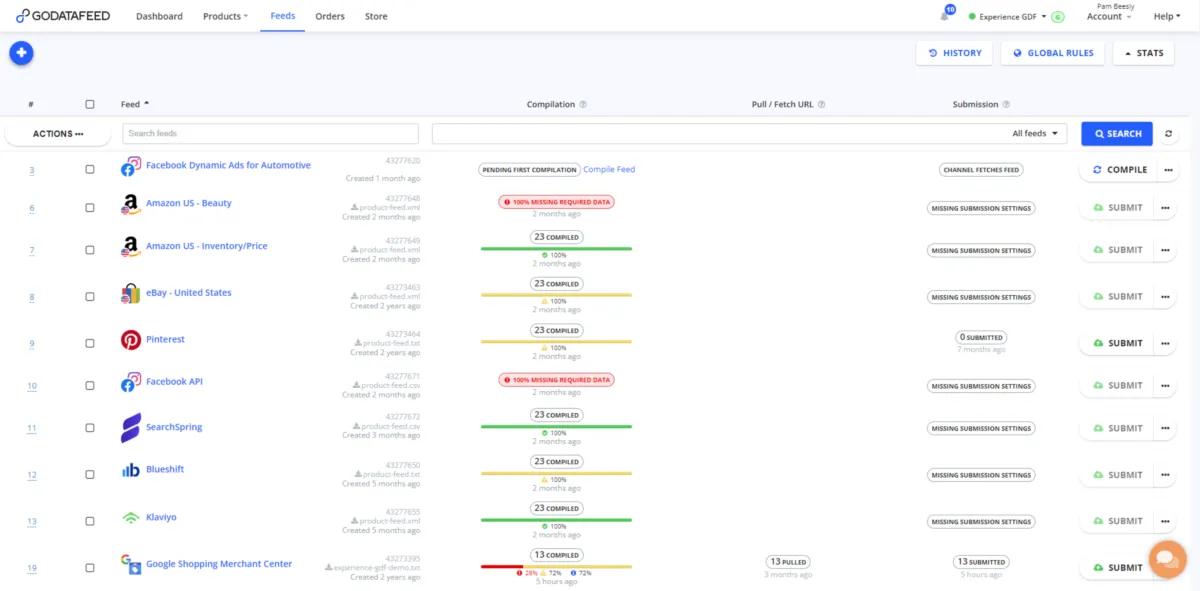Click Submit for the Pinterest feed
Screen dimensions: 1200x591
point(1118,343)
